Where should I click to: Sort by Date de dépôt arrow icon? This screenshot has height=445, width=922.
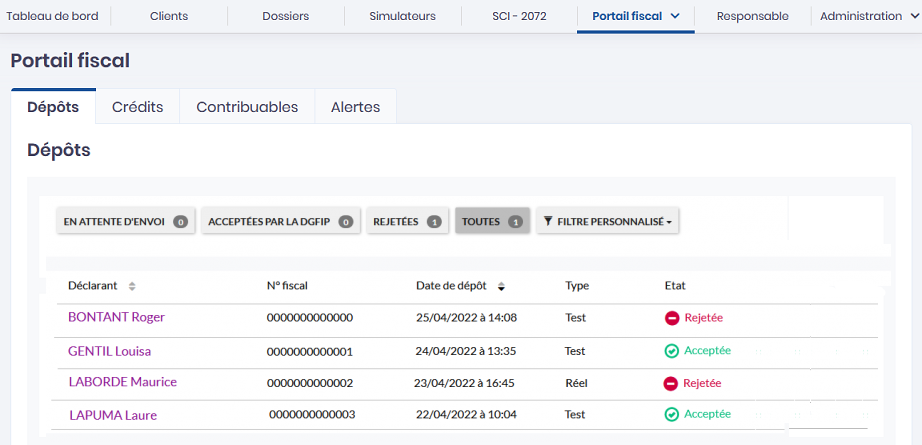point(501,287)
